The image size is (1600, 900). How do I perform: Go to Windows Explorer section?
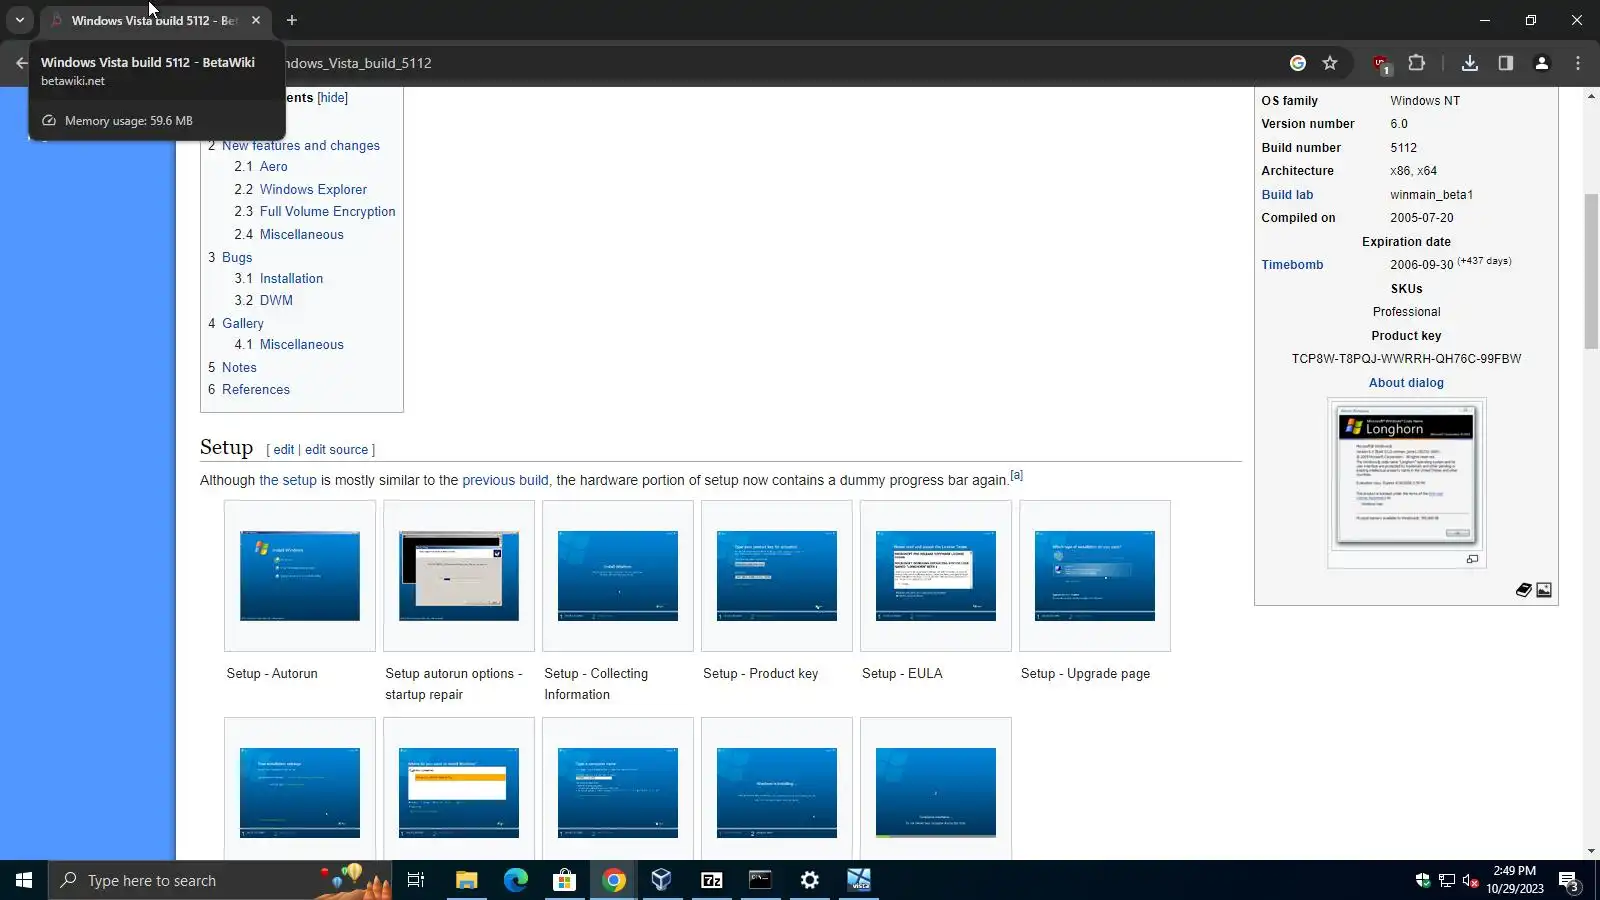[x=313, y=189]
